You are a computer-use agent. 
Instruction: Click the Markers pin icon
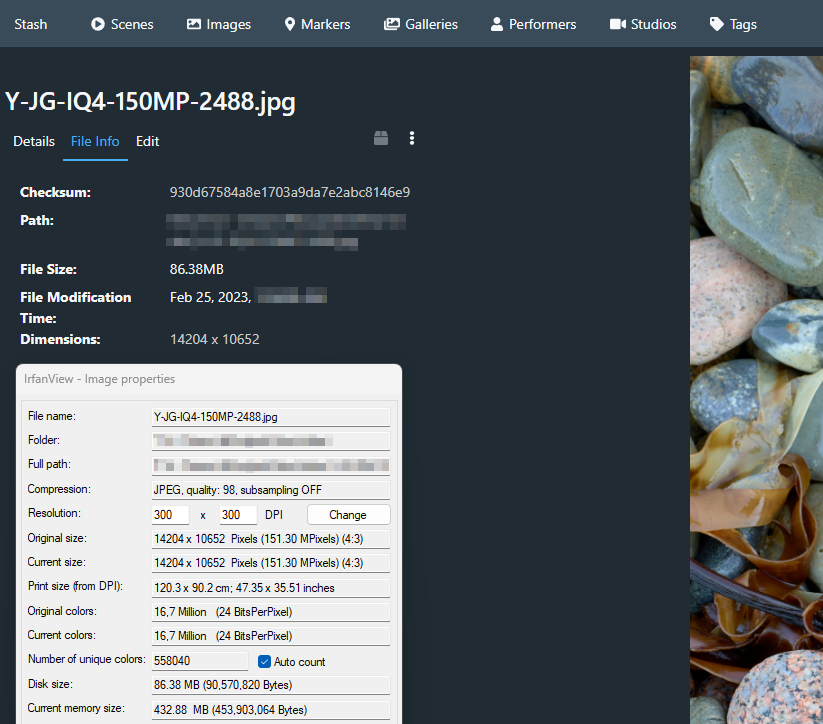point(289,24)
